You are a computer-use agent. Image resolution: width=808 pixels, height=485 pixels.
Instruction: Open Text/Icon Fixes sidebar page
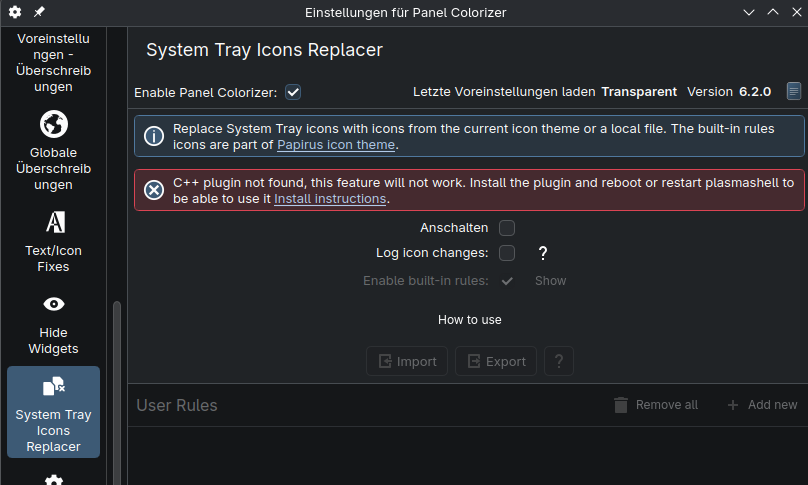(x=53, y=241)
